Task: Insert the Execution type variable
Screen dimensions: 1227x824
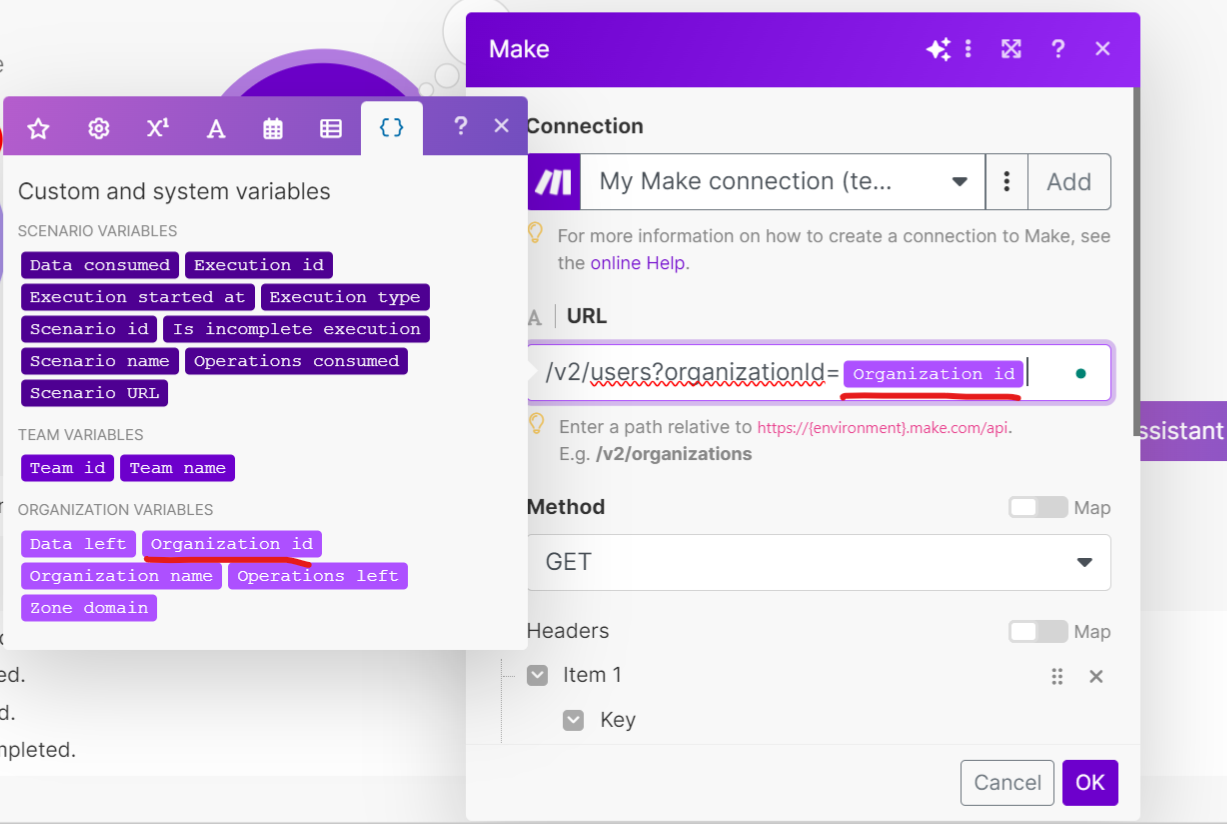Action: [x=345, y=297]
